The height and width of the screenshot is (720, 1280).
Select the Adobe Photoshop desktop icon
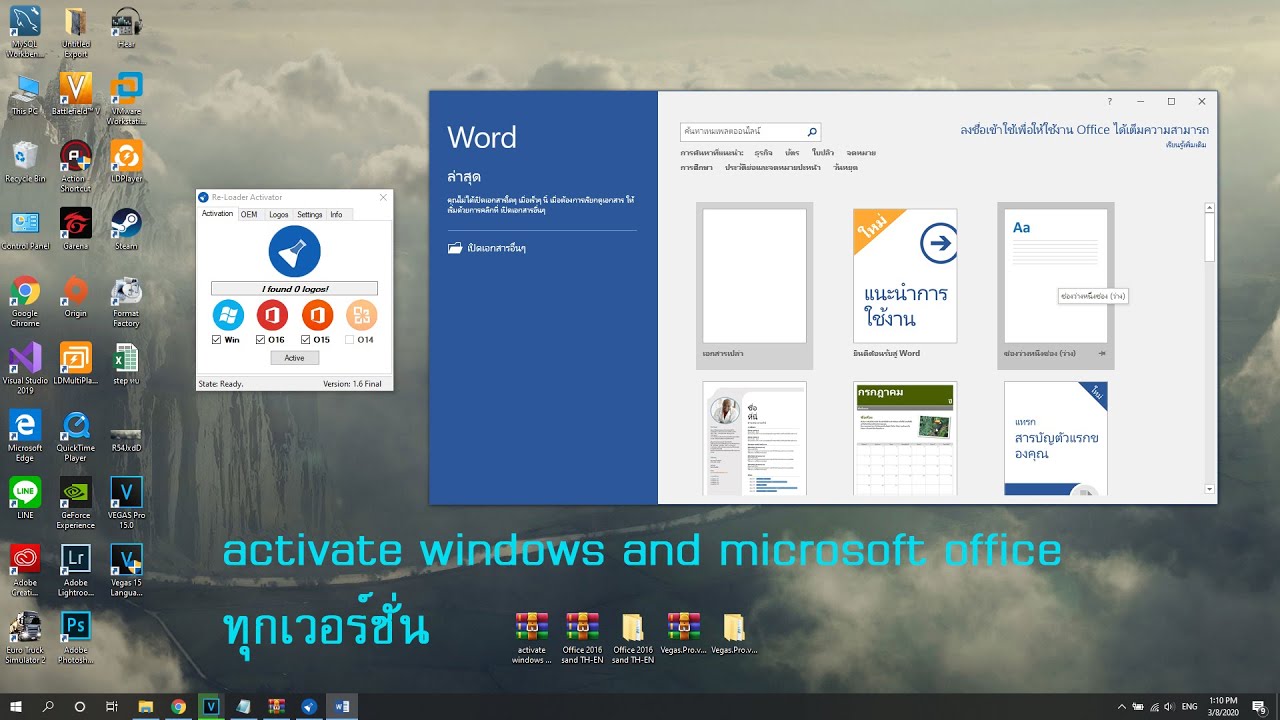(75, 638)
